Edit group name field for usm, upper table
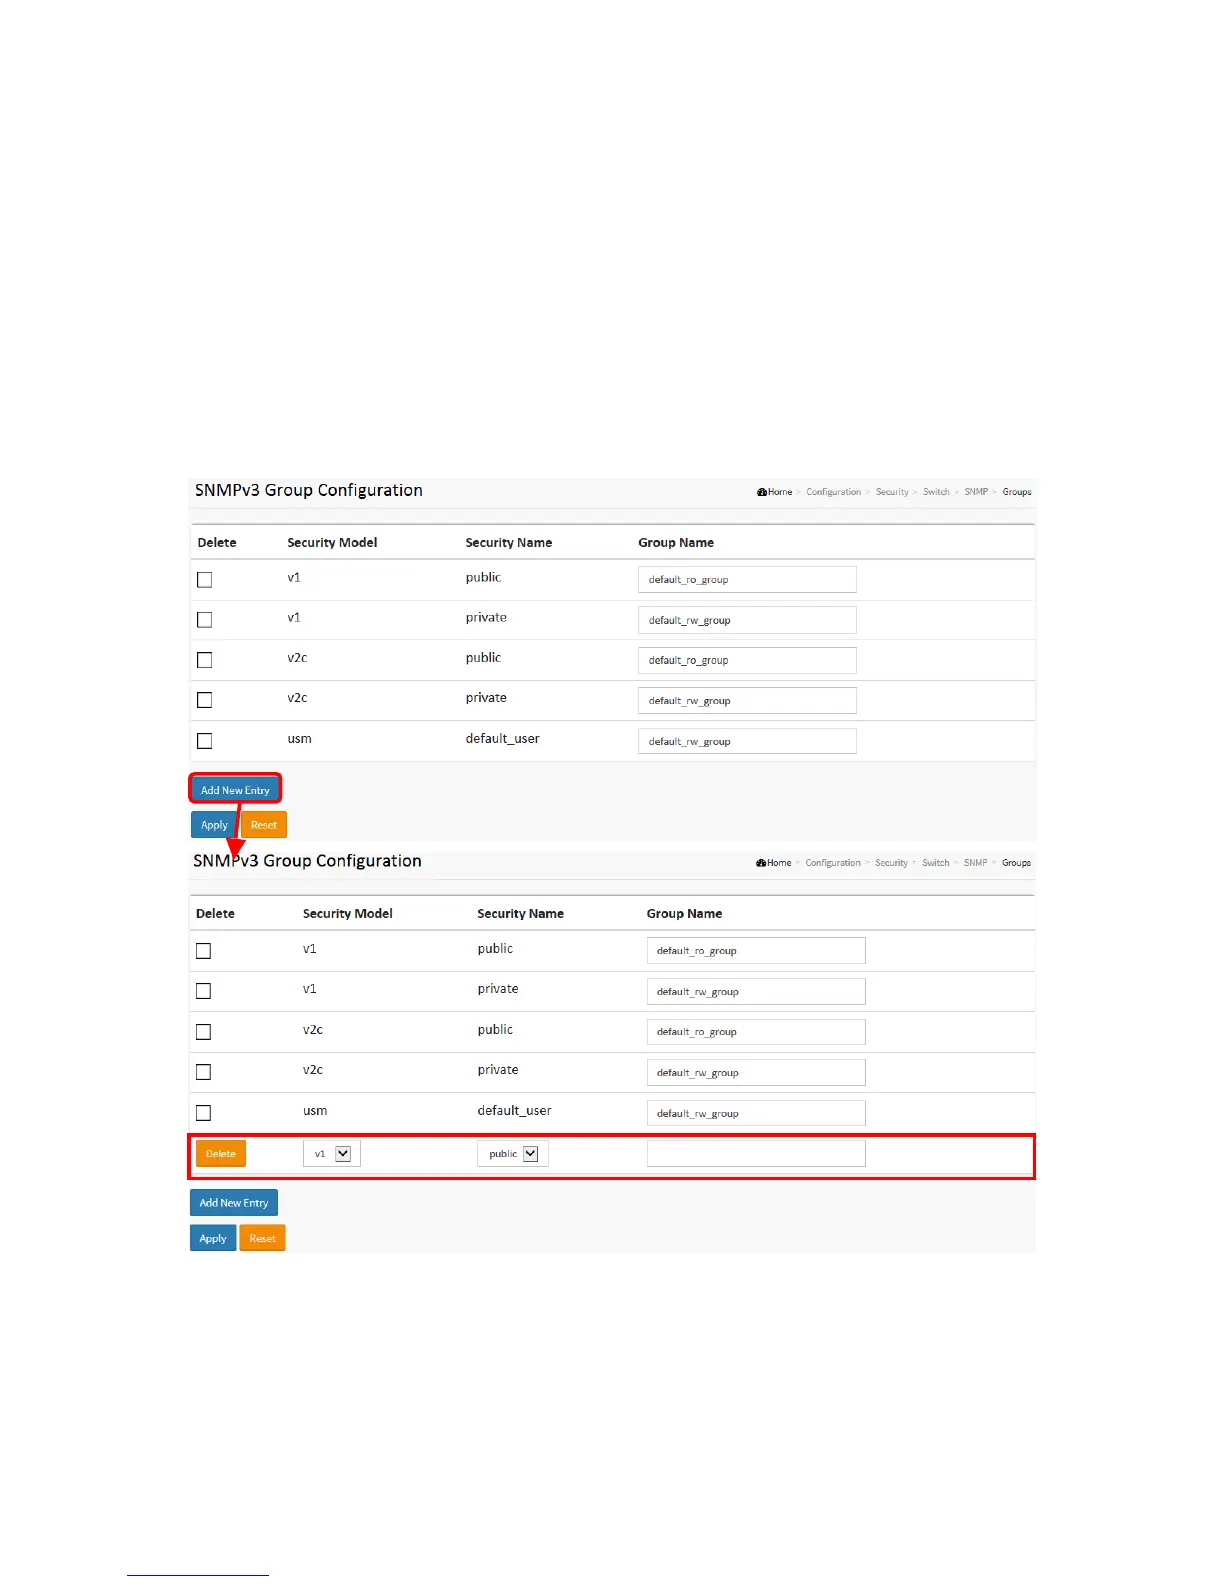The image size is (1224, 1584). click(747, 741)
